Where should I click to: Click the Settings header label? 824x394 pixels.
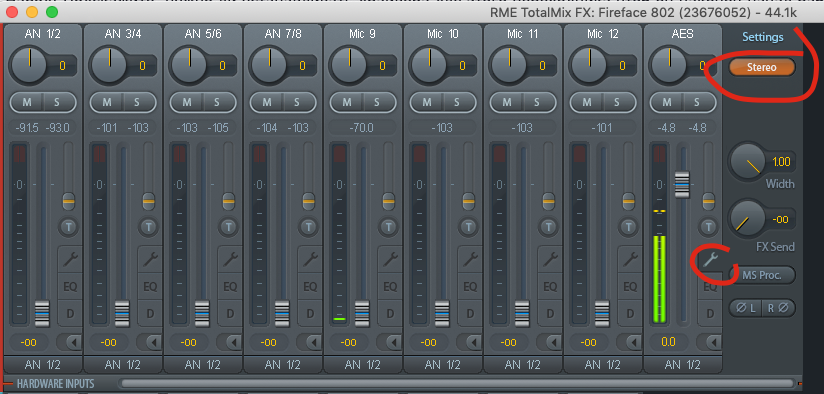[x=763, y=37]
